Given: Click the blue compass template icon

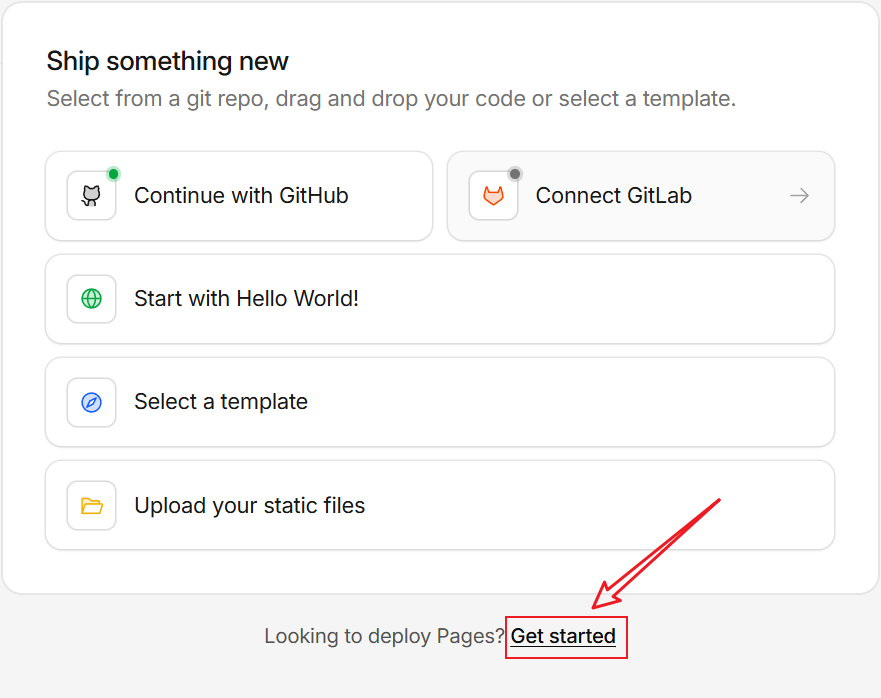Looking at the screenshot, I should 91,402.
